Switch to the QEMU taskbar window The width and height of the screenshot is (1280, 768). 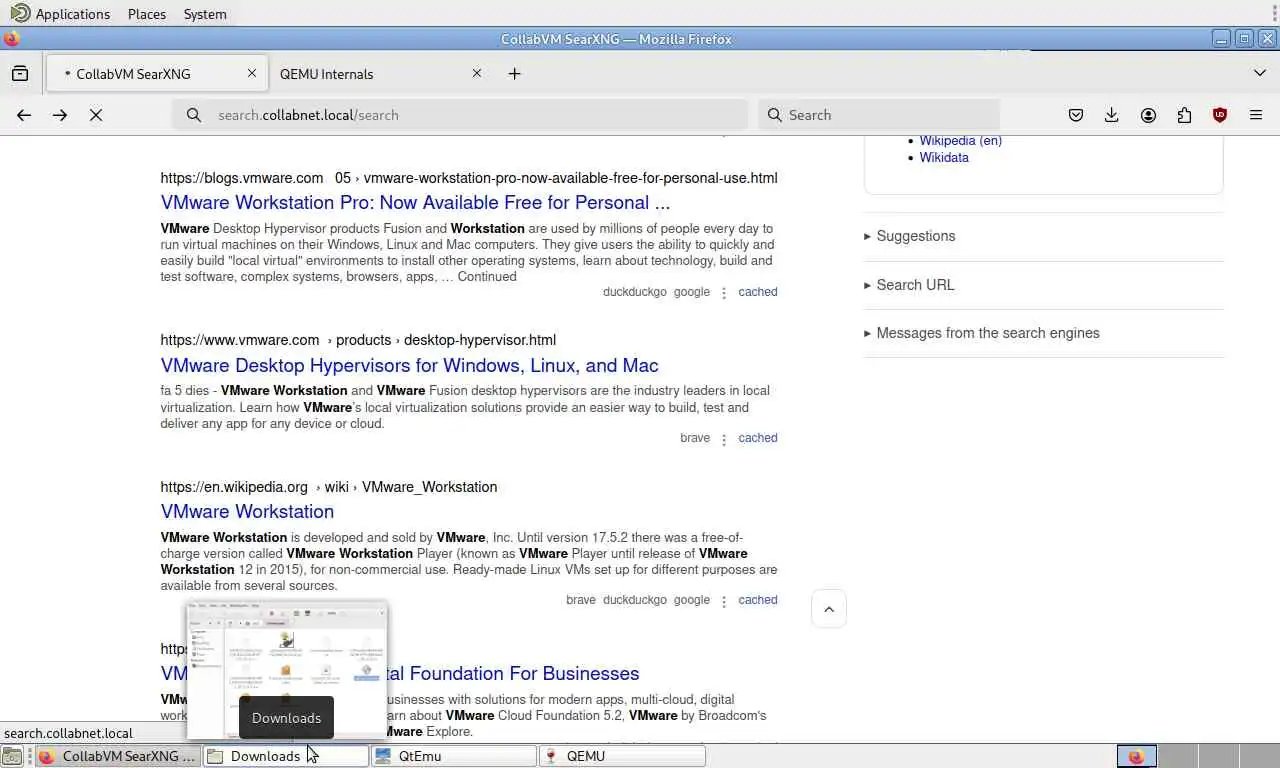[x=622, y=756]
